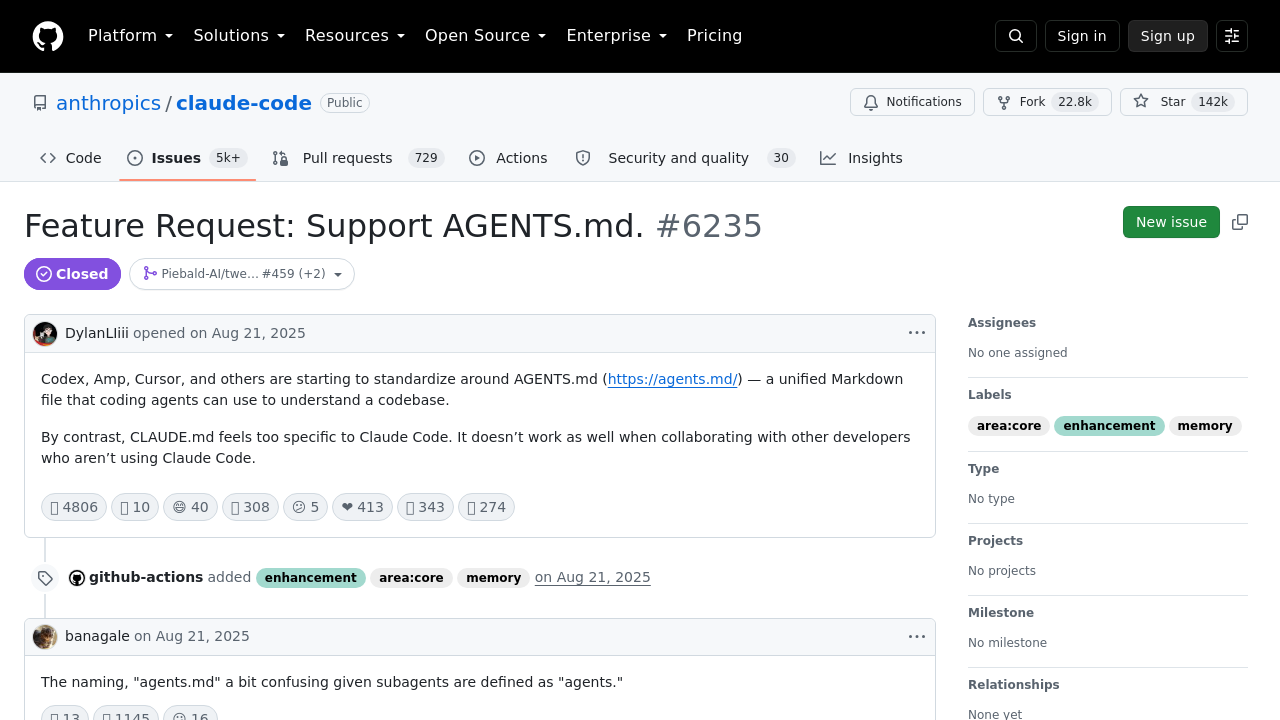Image resolution: width=1280 pixels, height=720 pixels.
Task: Click the github-actions author name
Action: [146, 577]
